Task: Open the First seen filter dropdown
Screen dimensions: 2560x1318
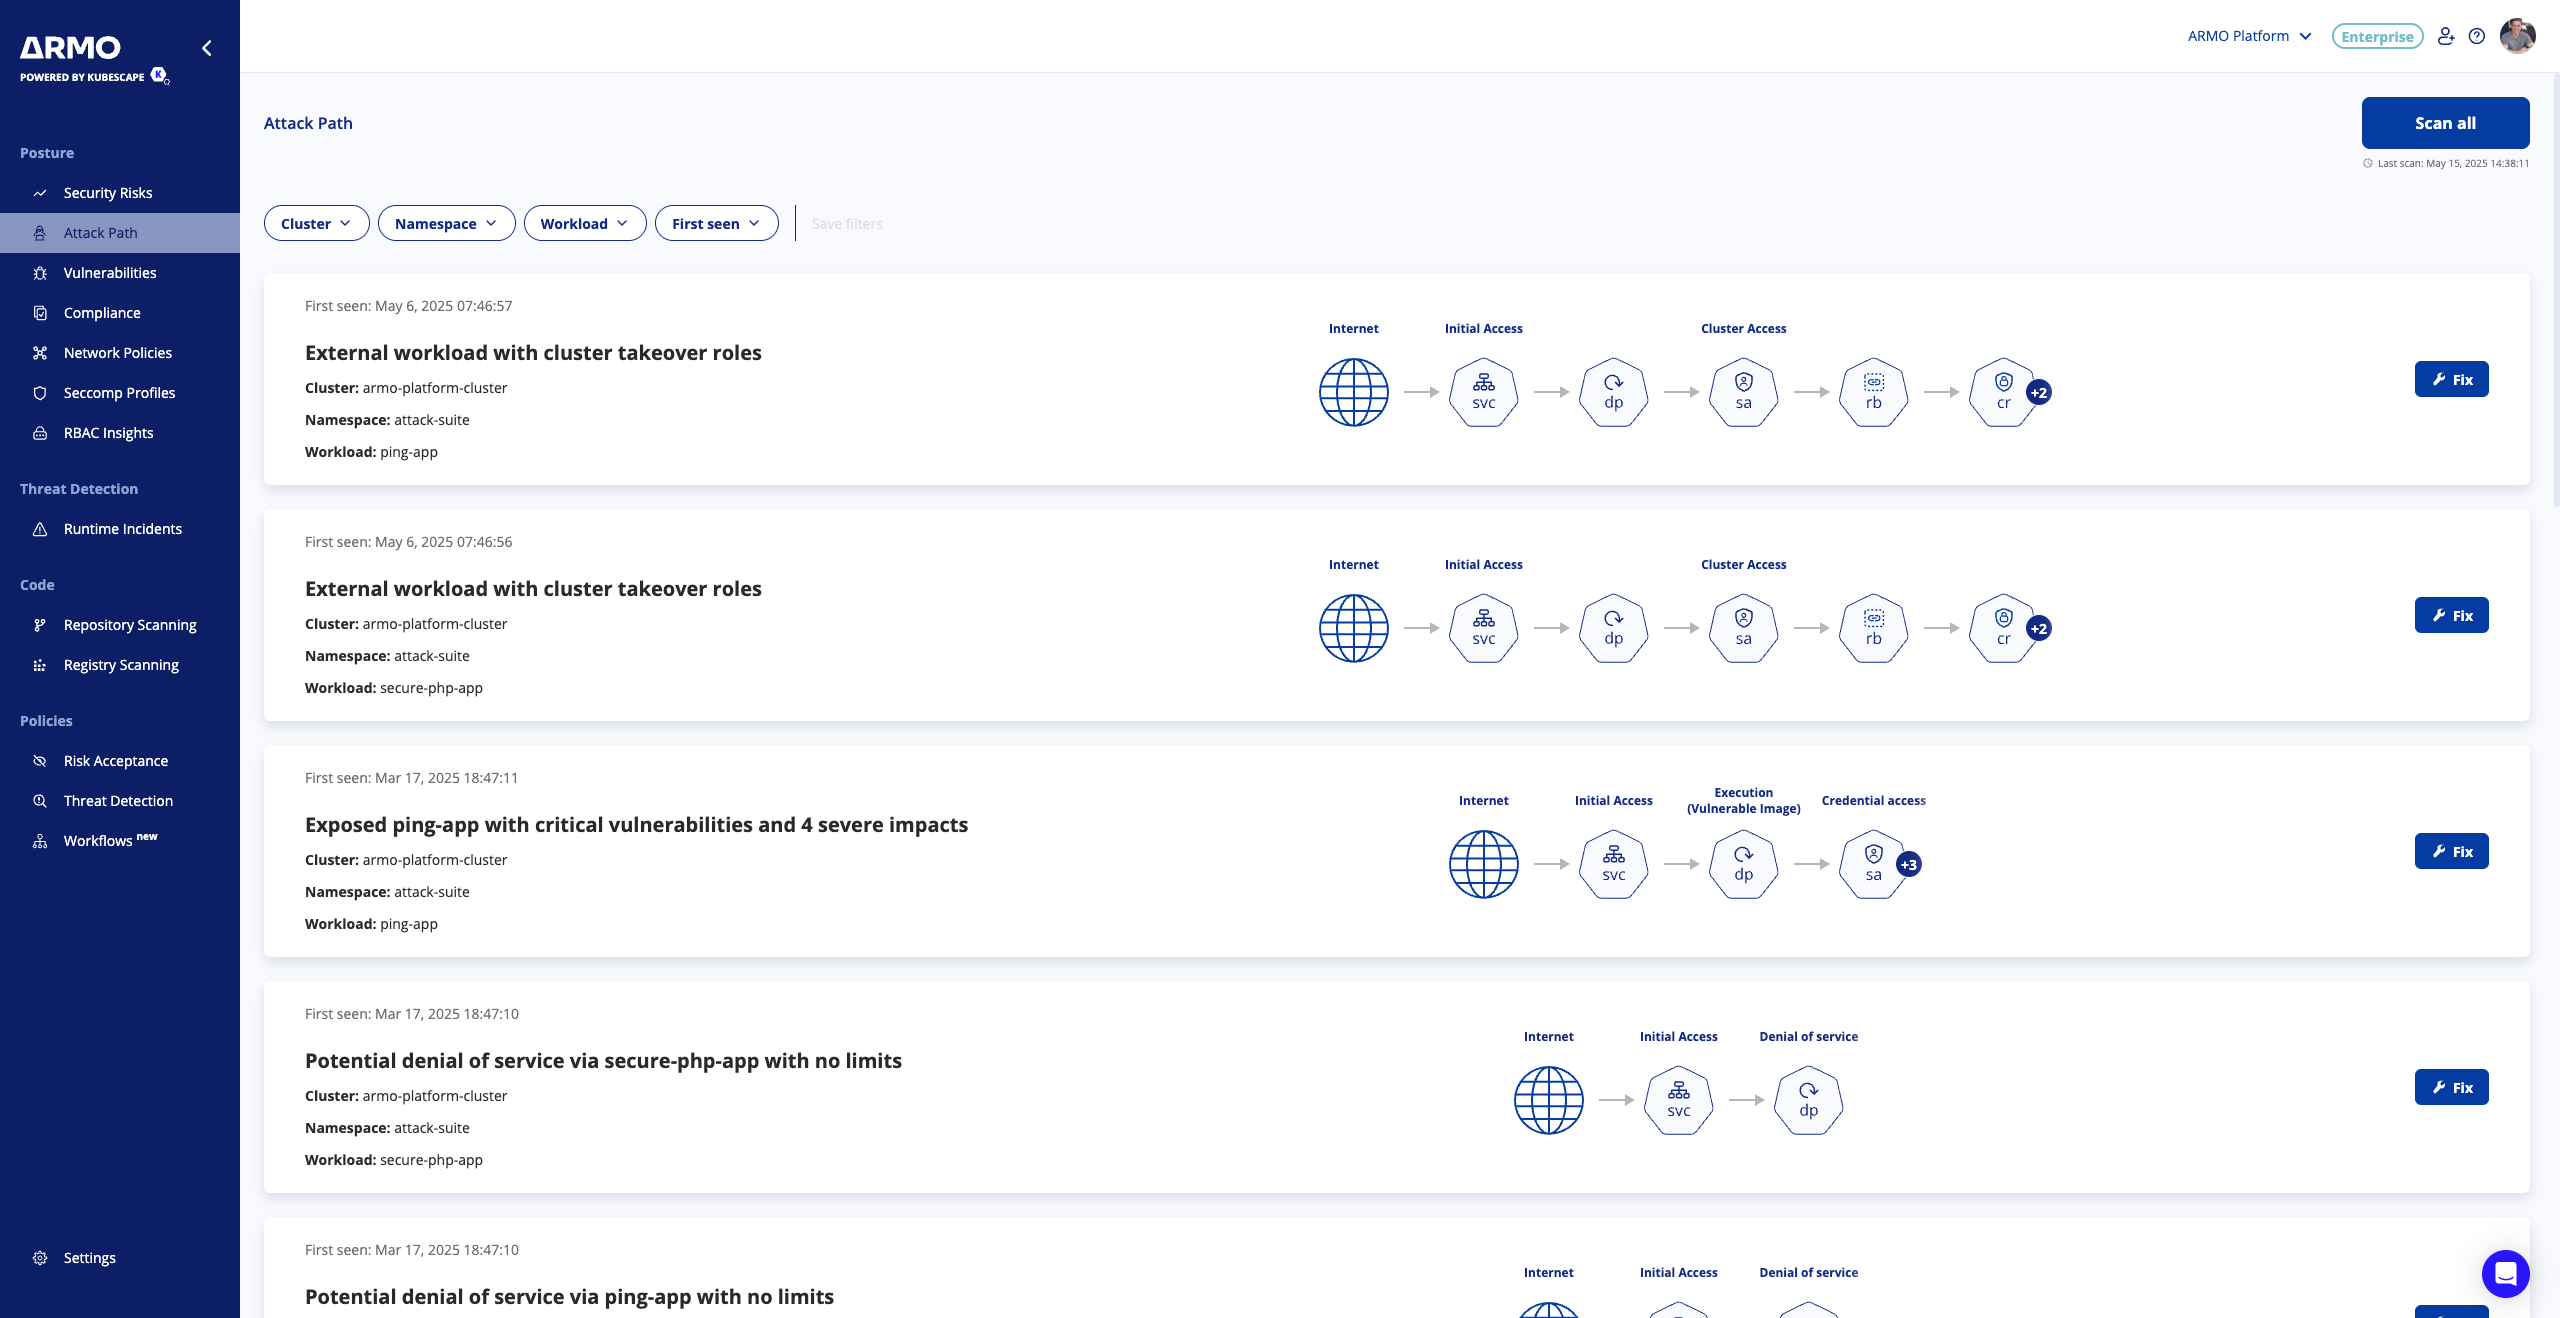Action: coord(716,223)
